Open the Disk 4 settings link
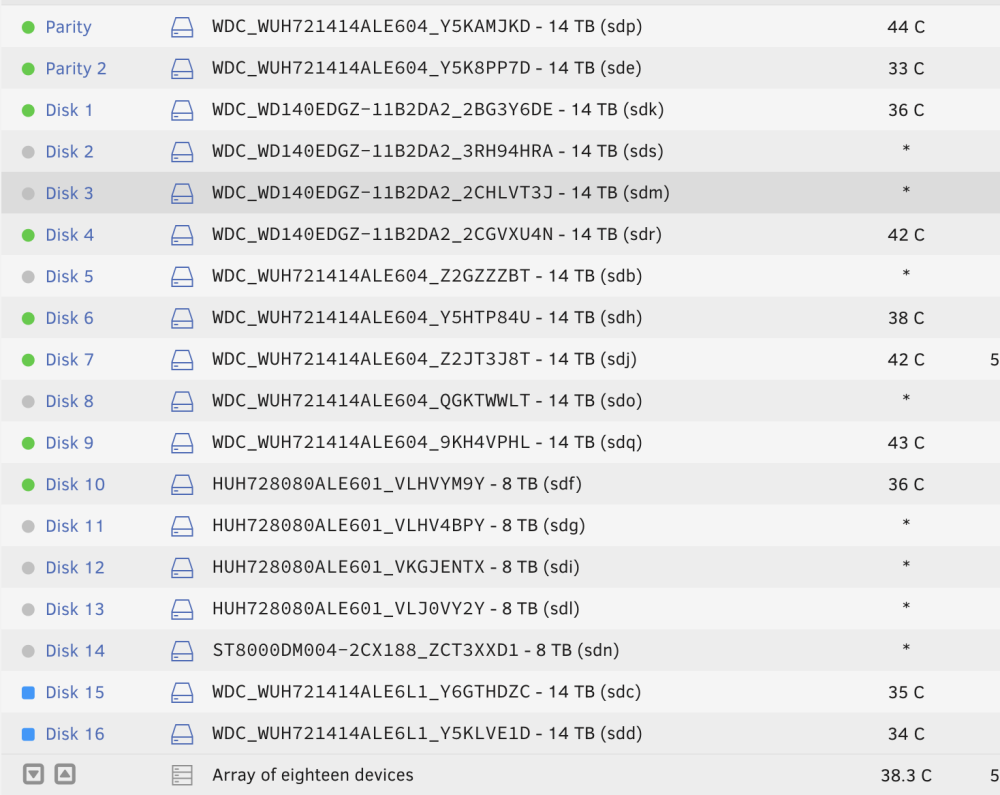The width and height of the screenshot is (1000, 795). point(70,235)
